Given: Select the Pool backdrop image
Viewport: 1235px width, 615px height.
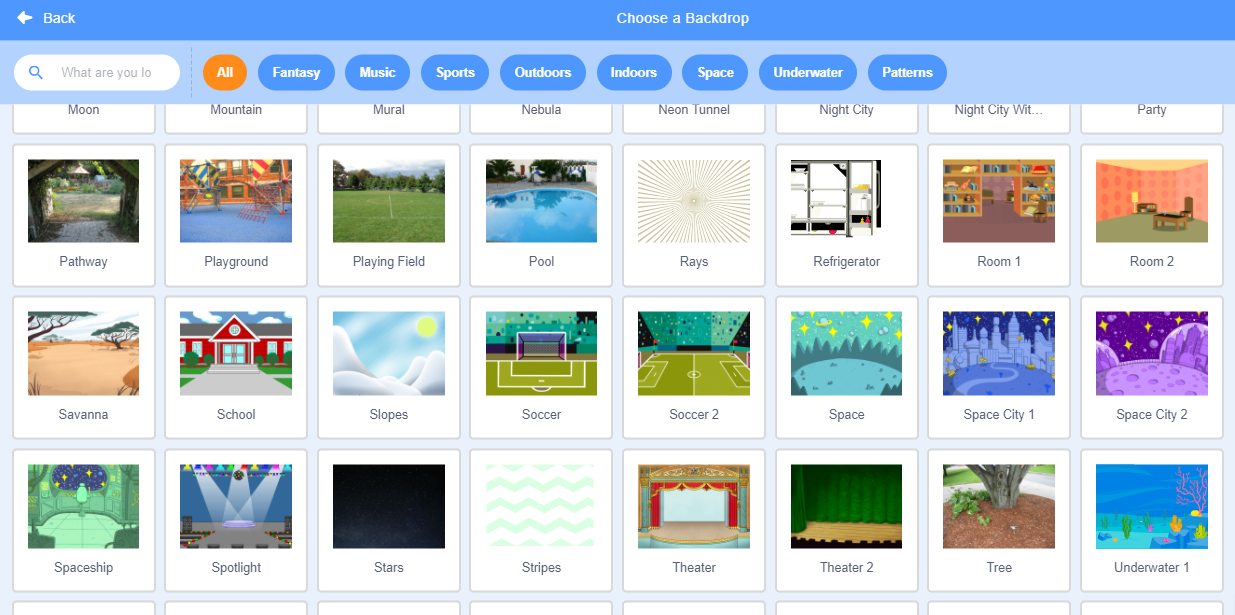Looking at the screenshot, I should pyautogui.click(x=541, y=201).
